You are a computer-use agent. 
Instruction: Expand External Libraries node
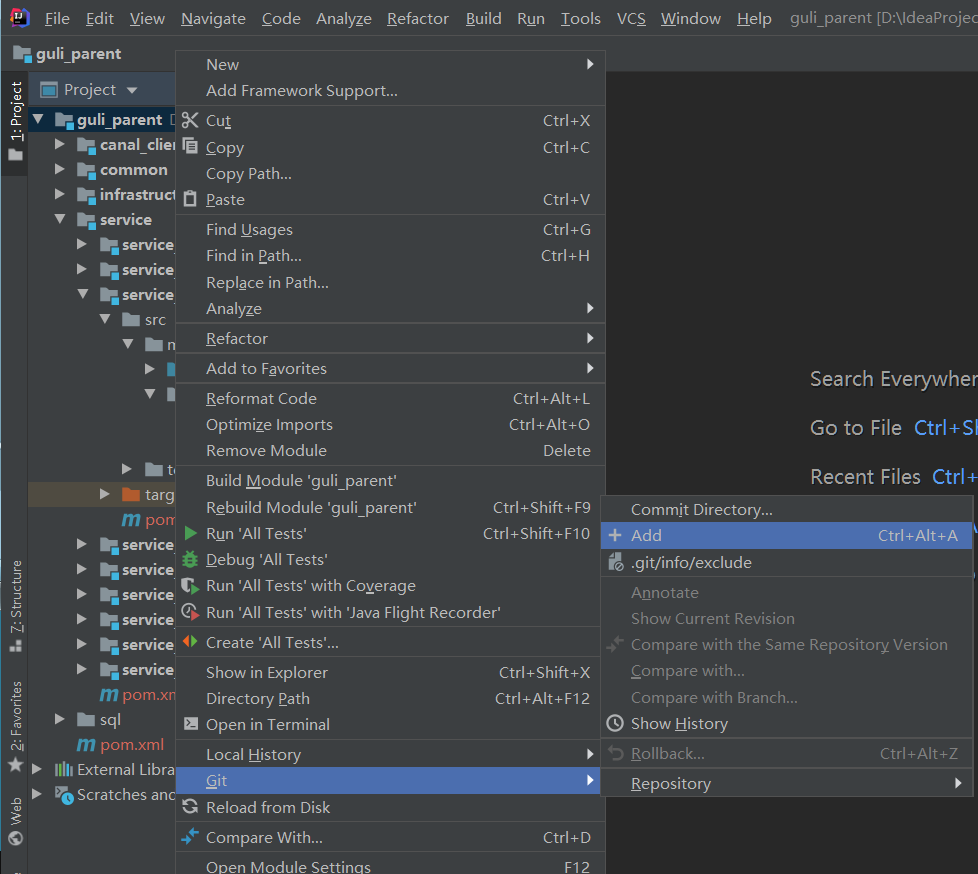(x=37, y=769)
